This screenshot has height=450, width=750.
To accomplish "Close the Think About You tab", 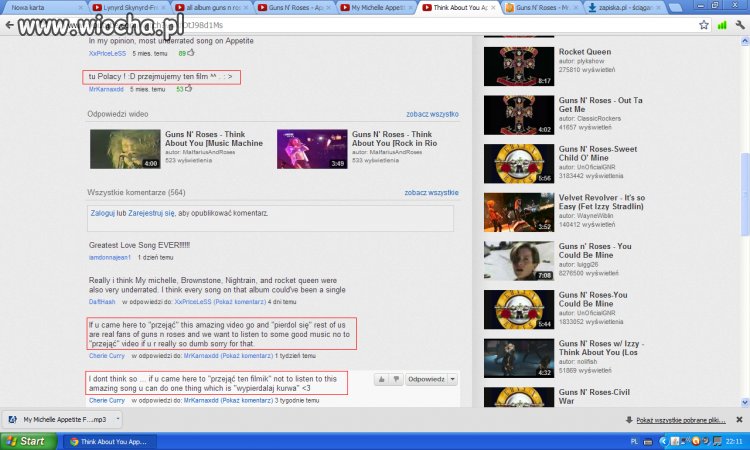I will [x=493, y=8].
